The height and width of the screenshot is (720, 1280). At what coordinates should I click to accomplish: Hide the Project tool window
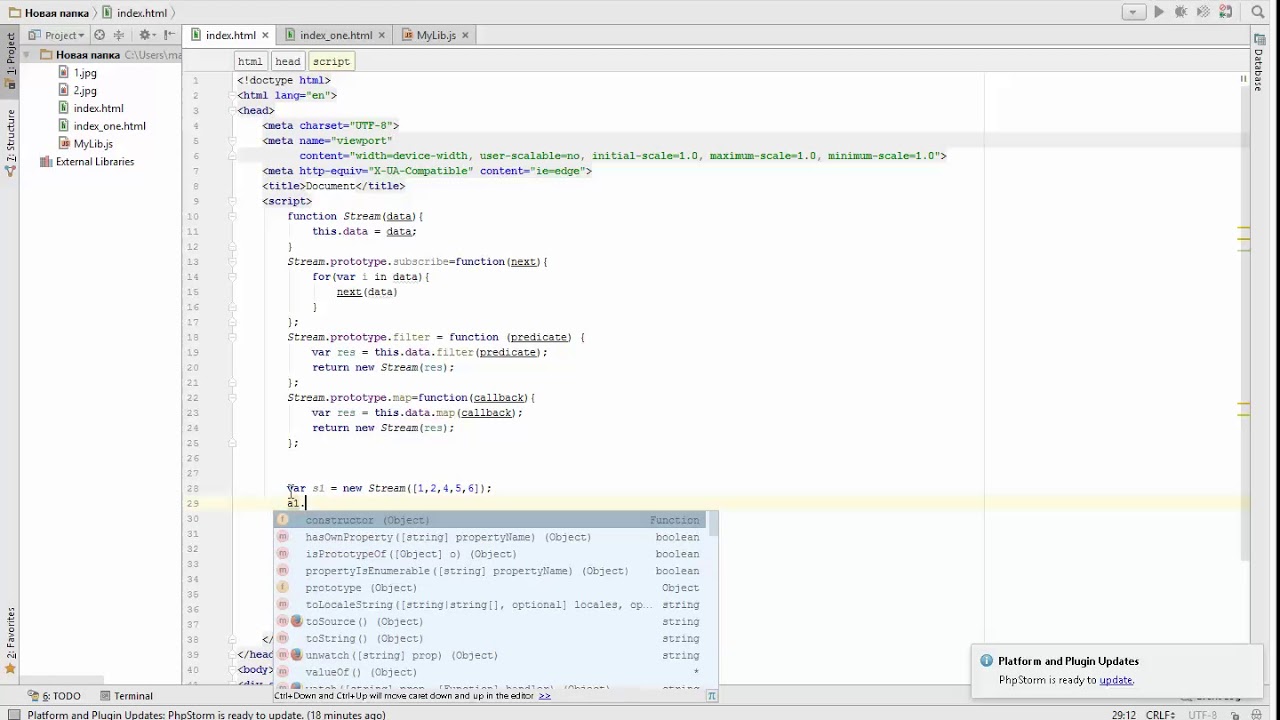(167, 35)
